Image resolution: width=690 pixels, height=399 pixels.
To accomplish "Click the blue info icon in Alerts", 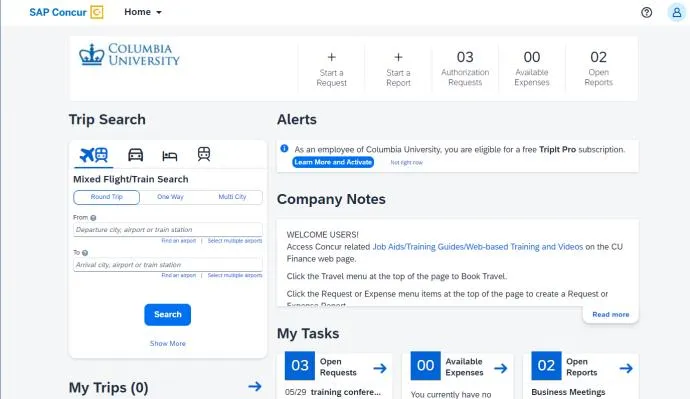I will pyautogui.click(x=284, y=149).
